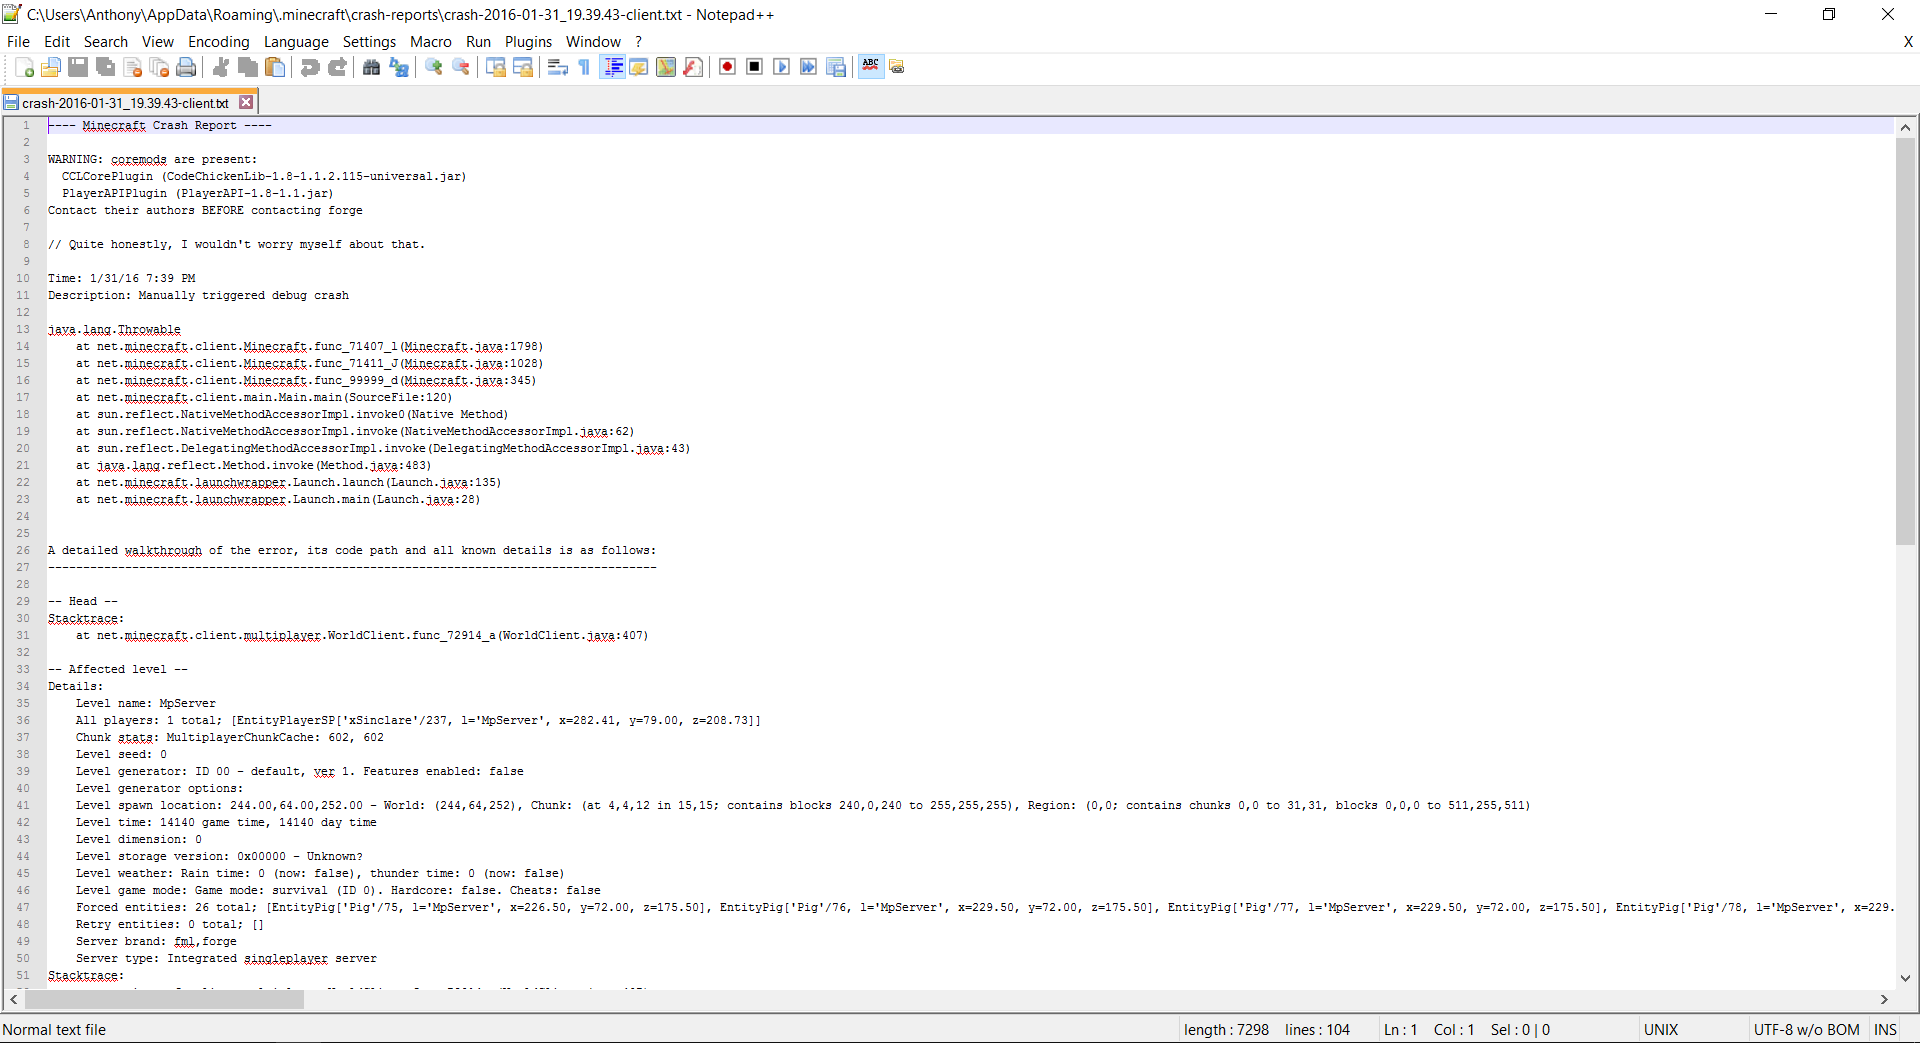Viewport: 1920px width, 1043px height.
Task: Playback the recorded macro with the blue arrow
Action: (781, 67)
